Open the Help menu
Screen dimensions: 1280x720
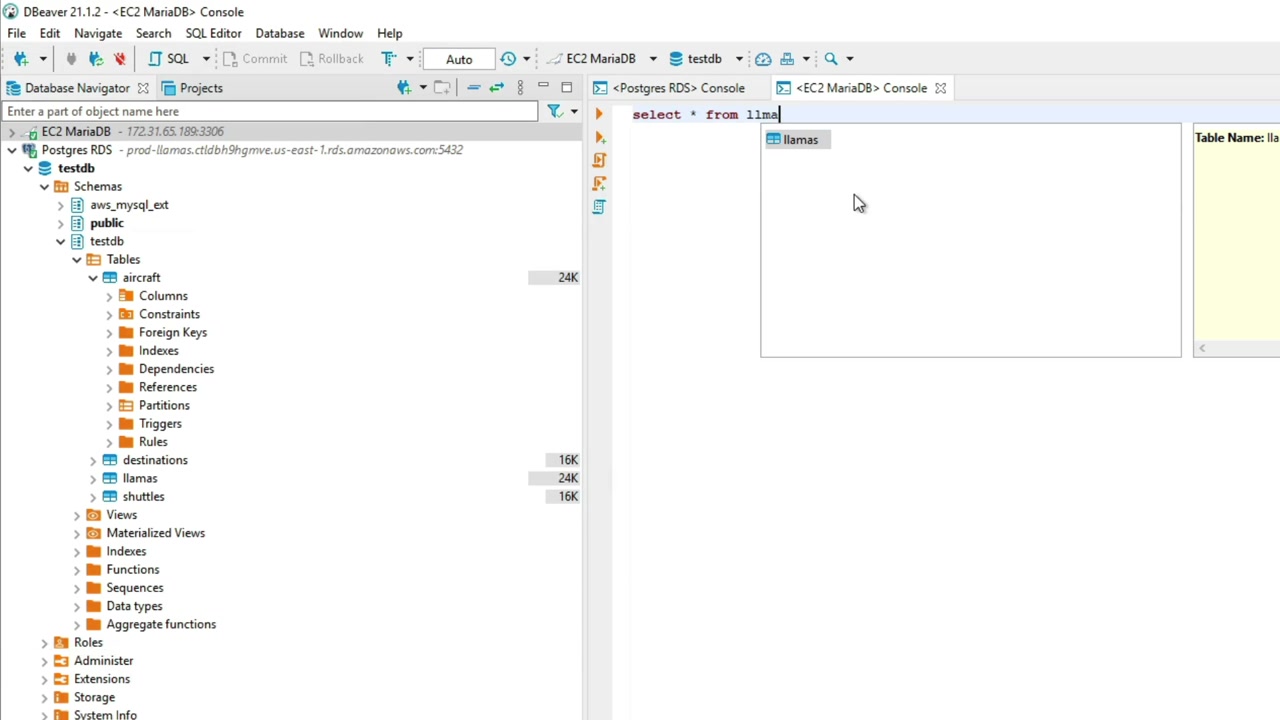390,33
